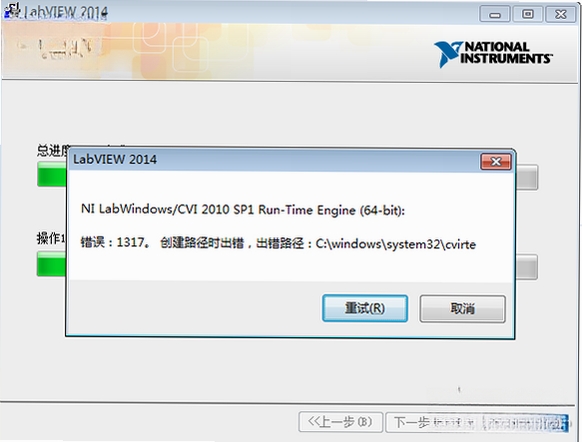Image resolution: width=582 pixels, height=442 pixels.
Task: Click the installer icon in title bar
Action: tap(11, 12)
